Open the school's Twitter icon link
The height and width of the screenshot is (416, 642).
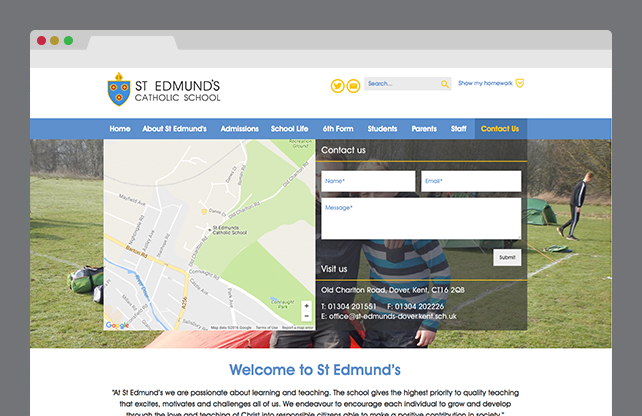(x=337, y=85)
